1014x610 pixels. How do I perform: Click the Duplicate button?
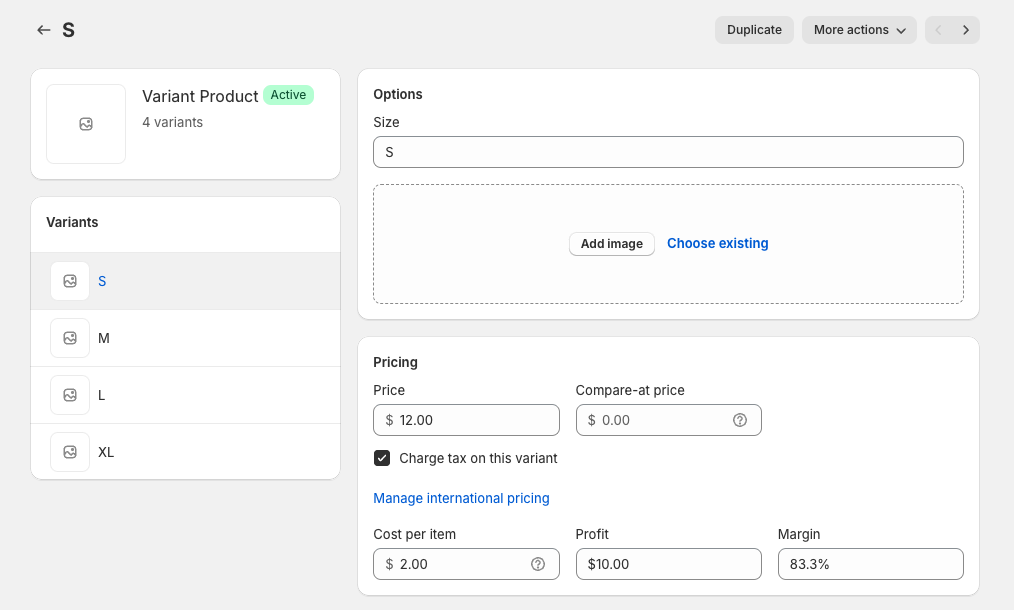[754, 30]
